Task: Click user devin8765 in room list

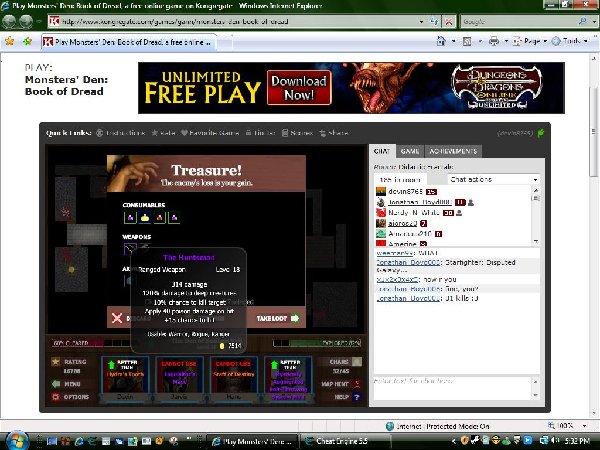Action: 405,191
